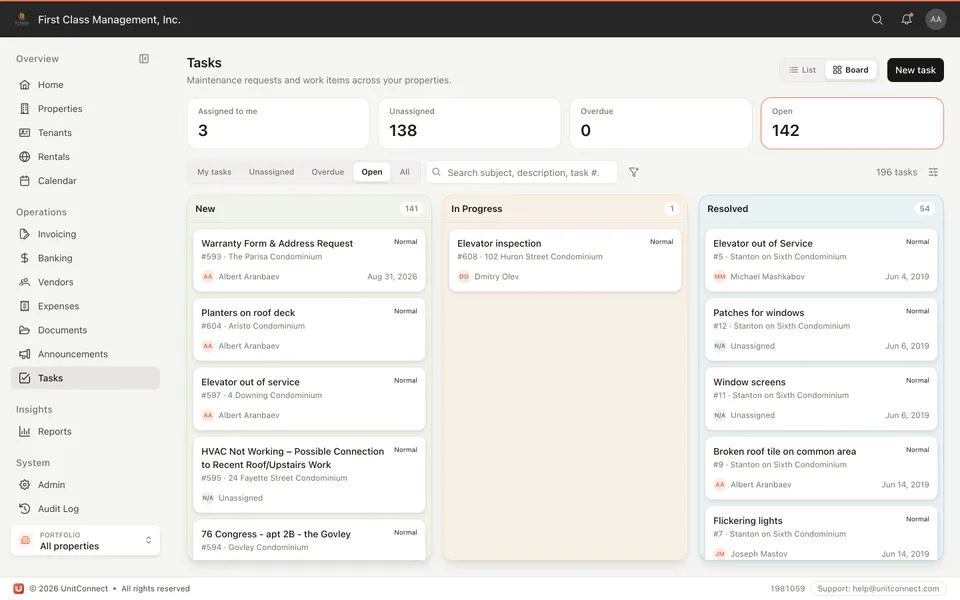Click First Class Management, Inc. title
This screenshot has width=960, height=600.
109,20
